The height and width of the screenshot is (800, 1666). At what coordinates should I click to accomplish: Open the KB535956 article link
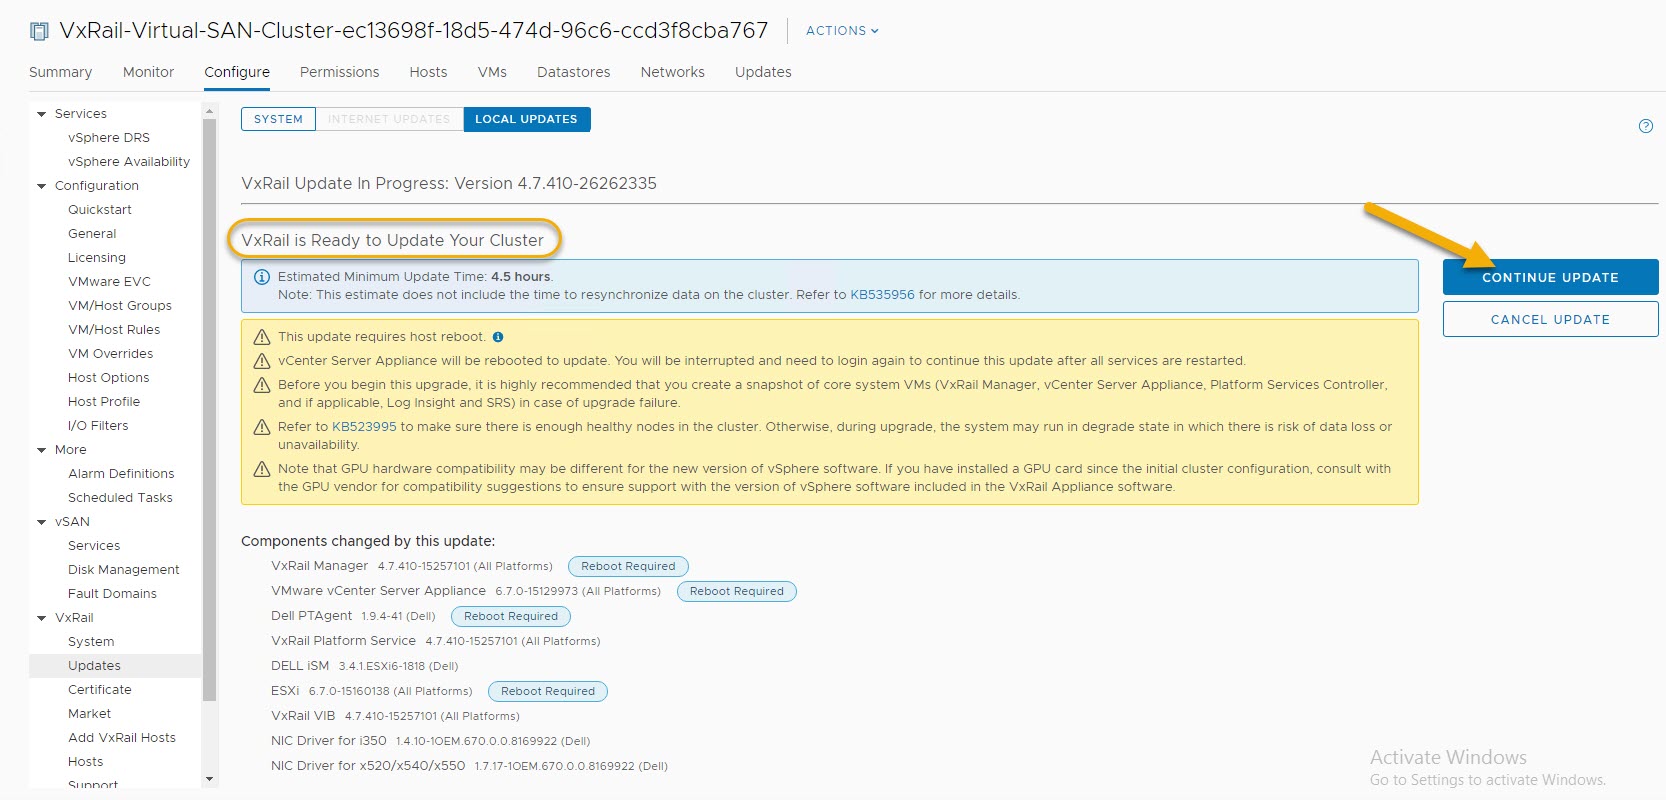882,295
